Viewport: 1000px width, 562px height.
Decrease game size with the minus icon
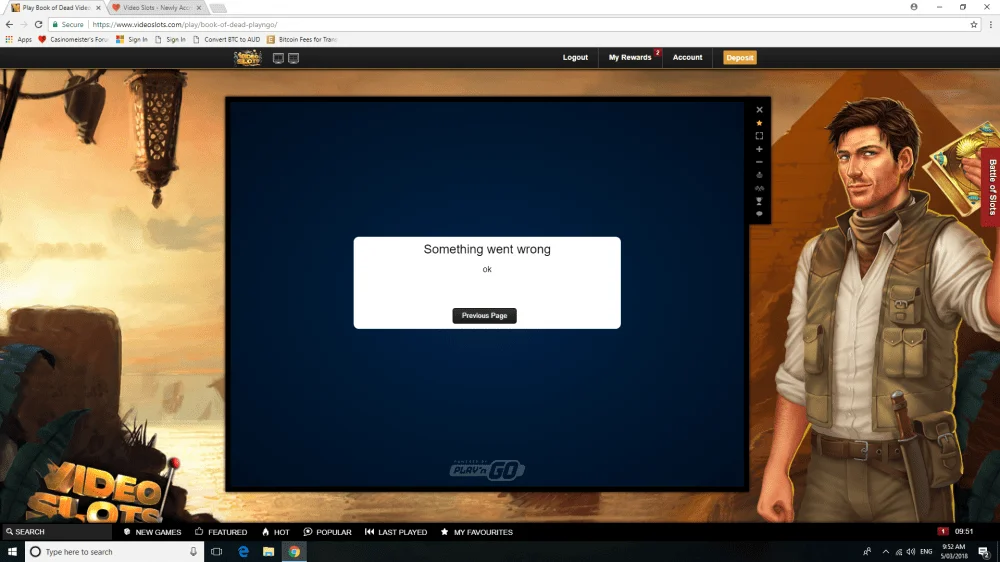coord(759,162)
